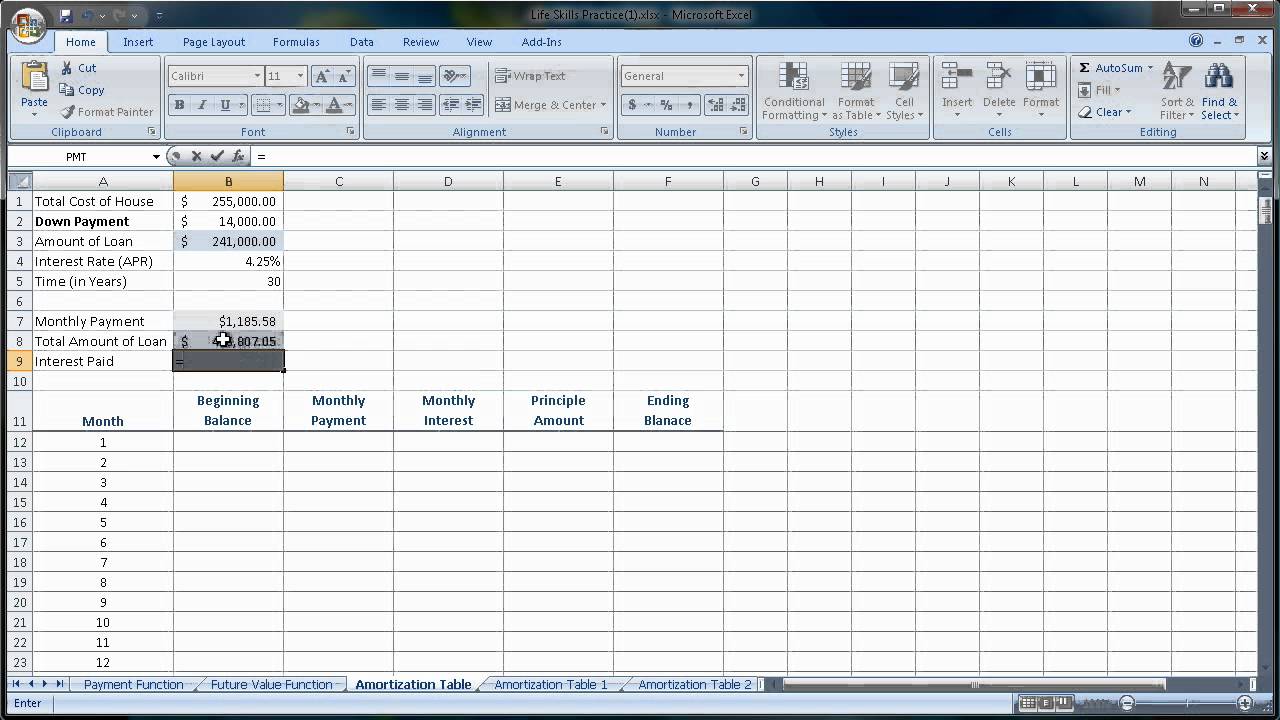Screen dimensions: 1280x720
Task: Increase decimal places shown
Action: click(716, 104)
